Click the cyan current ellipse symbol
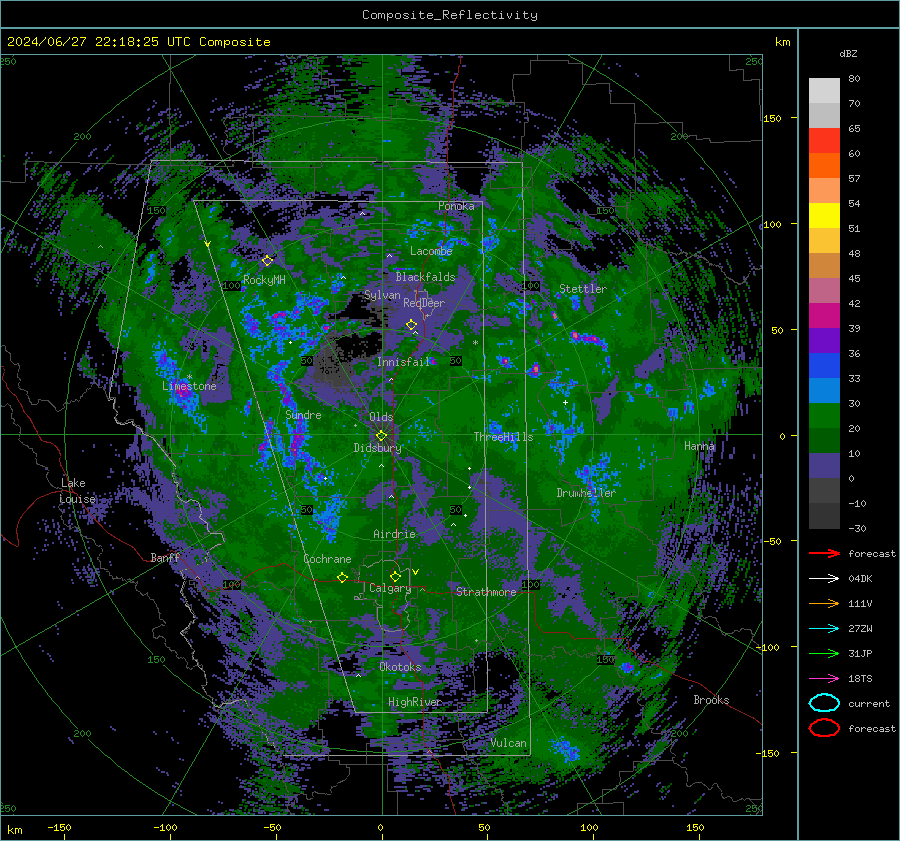The height and width of the screenshot is (841, 900). [824, 703]
